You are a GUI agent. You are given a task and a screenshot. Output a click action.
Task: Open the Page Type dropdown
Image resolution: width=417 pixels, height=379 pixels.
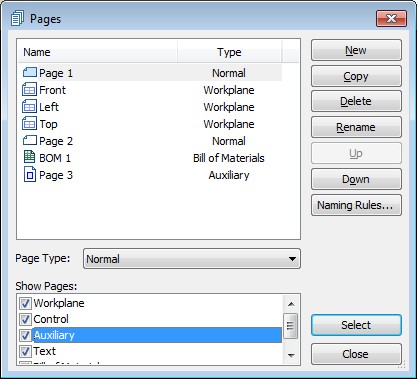point(192,259)
